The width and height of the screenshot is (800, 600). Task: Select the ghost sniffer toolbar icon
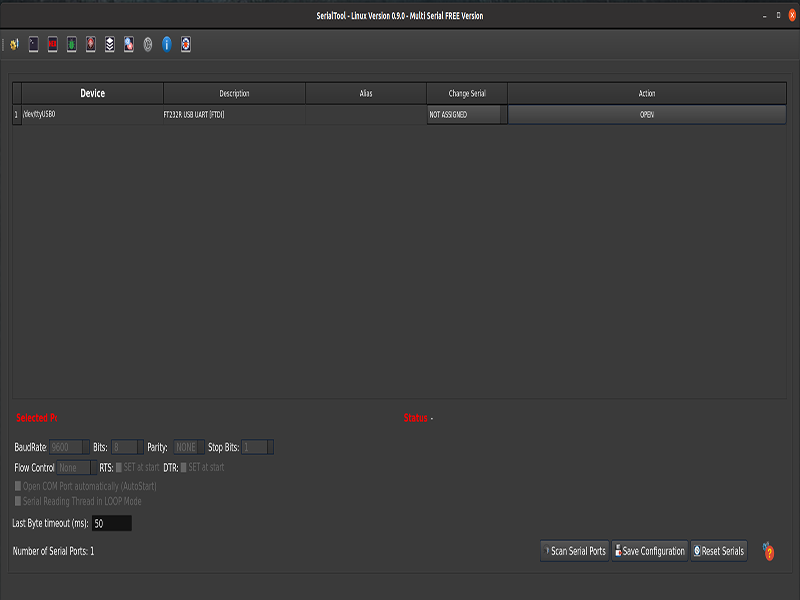[91, 44]
